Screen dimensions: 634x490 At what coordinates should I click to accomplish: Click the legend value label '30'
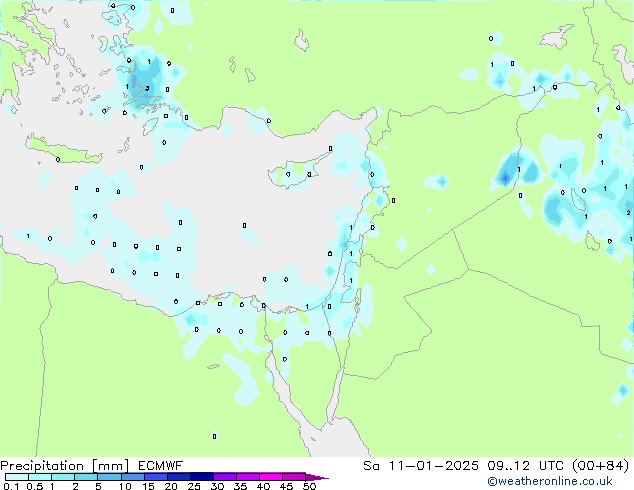coord(217,486)
